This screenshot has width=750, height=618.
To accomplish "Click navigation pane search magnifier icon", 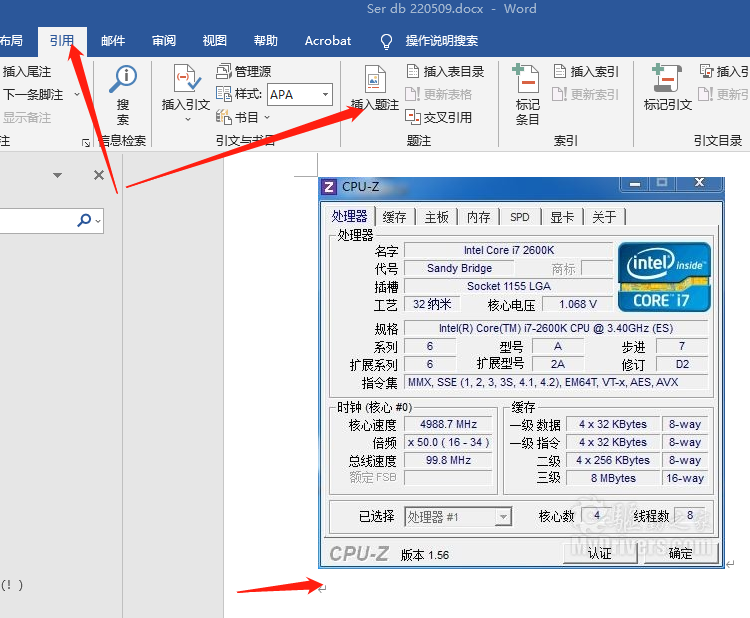I will pyautogui.click(x=84, y=220).
